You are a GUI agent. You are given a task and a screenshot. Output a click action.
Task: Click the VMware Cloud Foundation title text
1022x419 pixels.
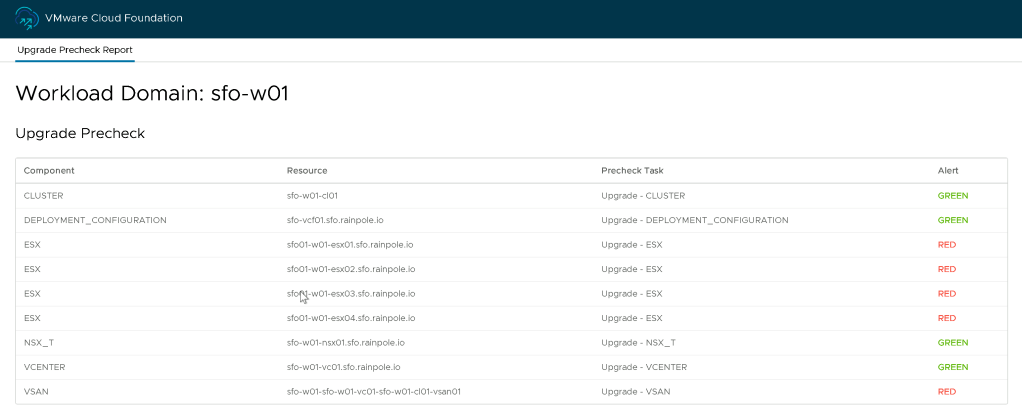pos(114,18)
